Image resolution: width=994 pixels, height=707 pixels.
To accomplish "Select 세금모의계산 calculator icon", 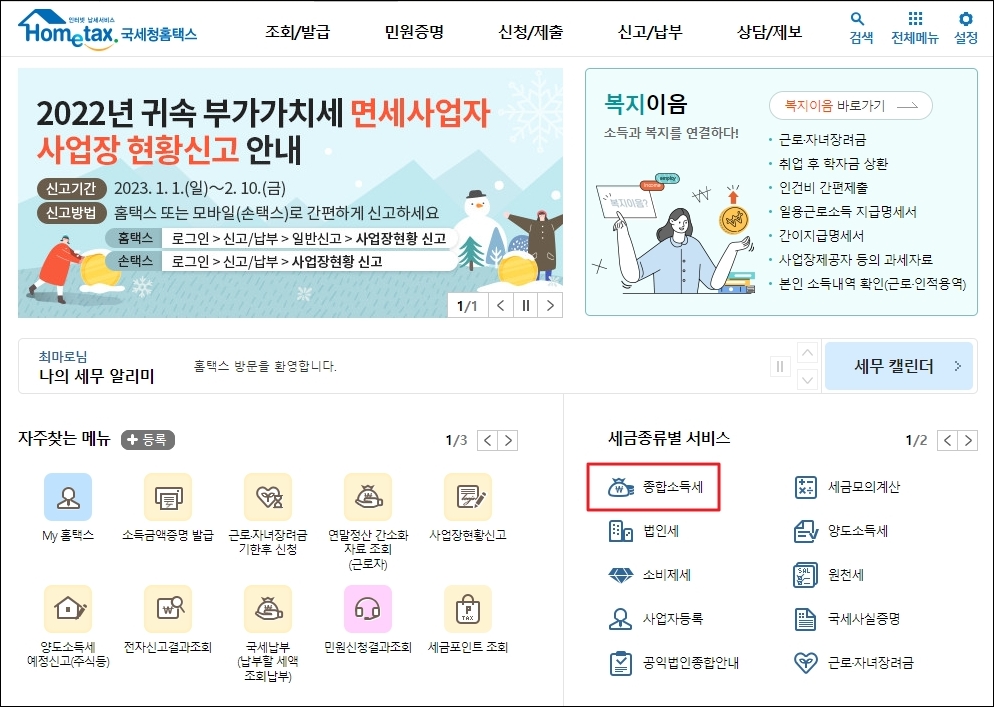I will click(x=806, y=487).
